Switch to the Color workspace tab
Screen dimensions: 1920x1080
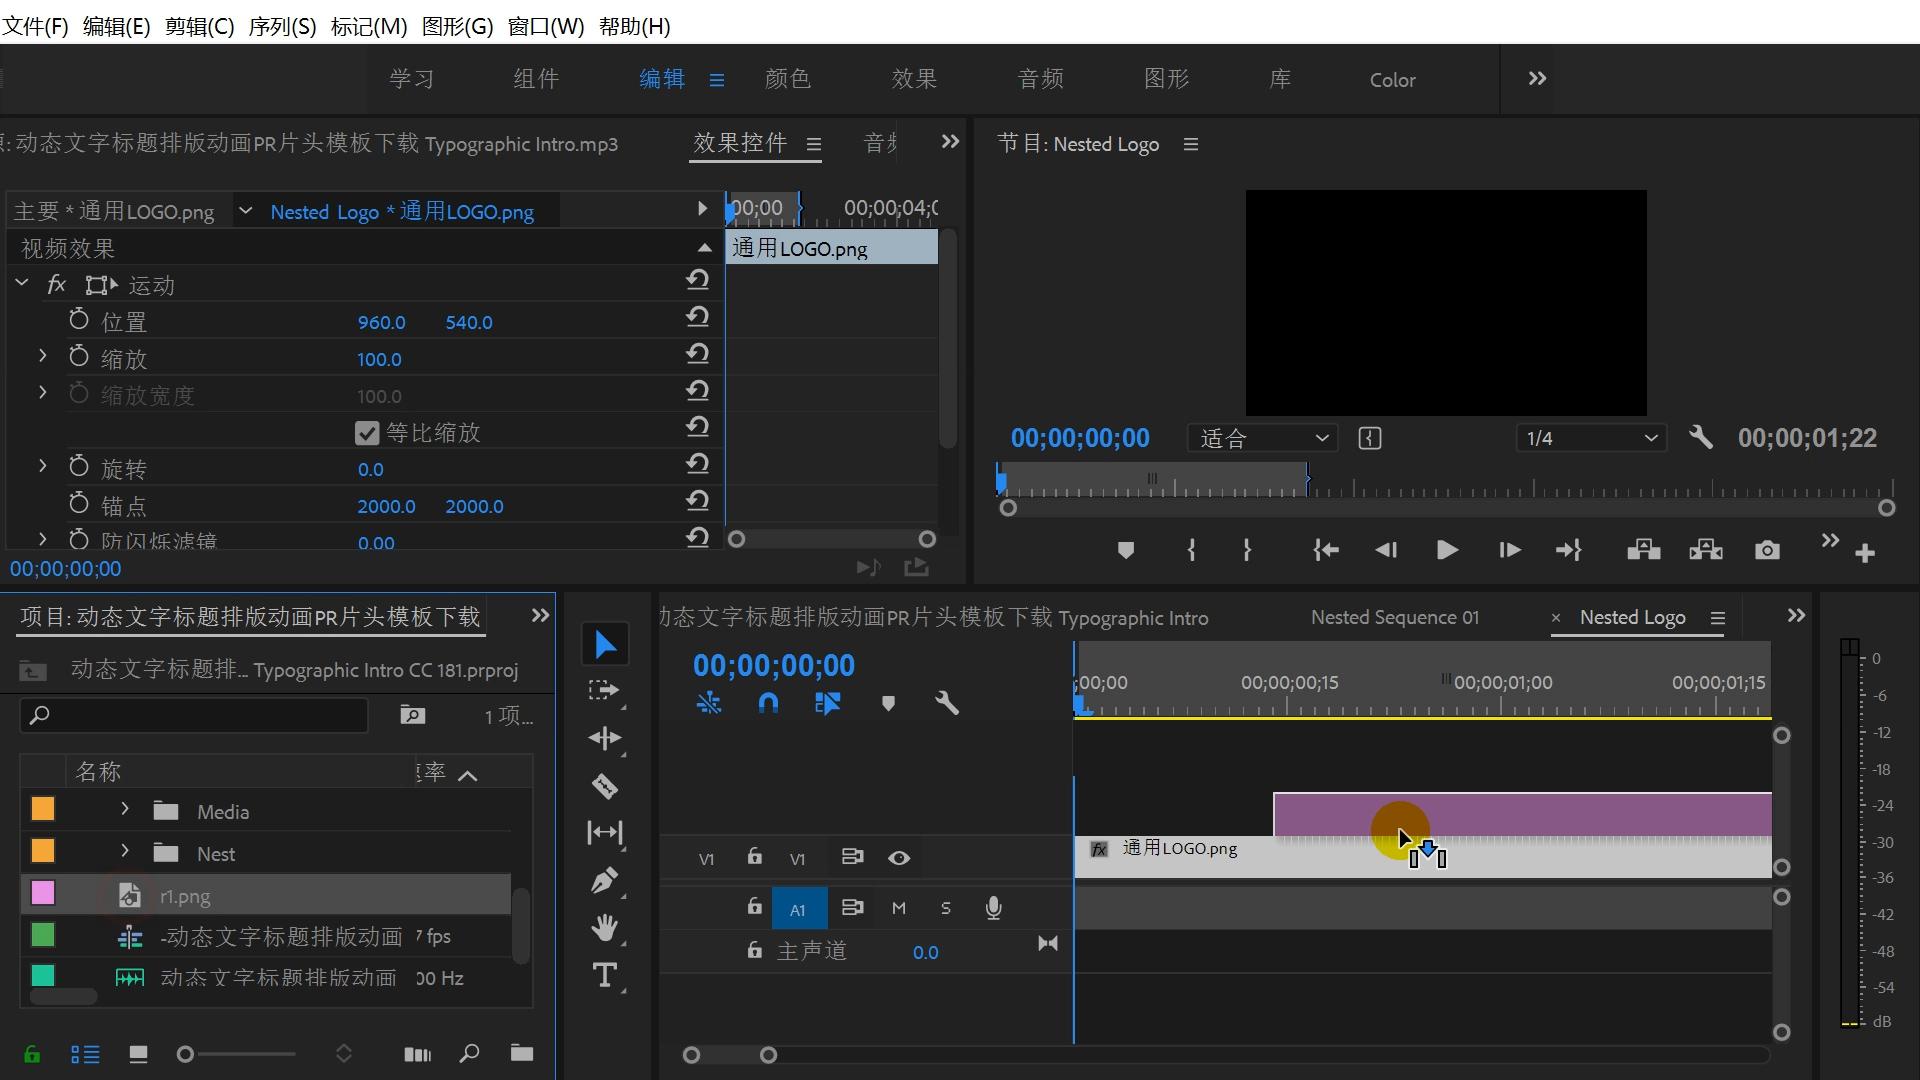tap(1392, 80)
